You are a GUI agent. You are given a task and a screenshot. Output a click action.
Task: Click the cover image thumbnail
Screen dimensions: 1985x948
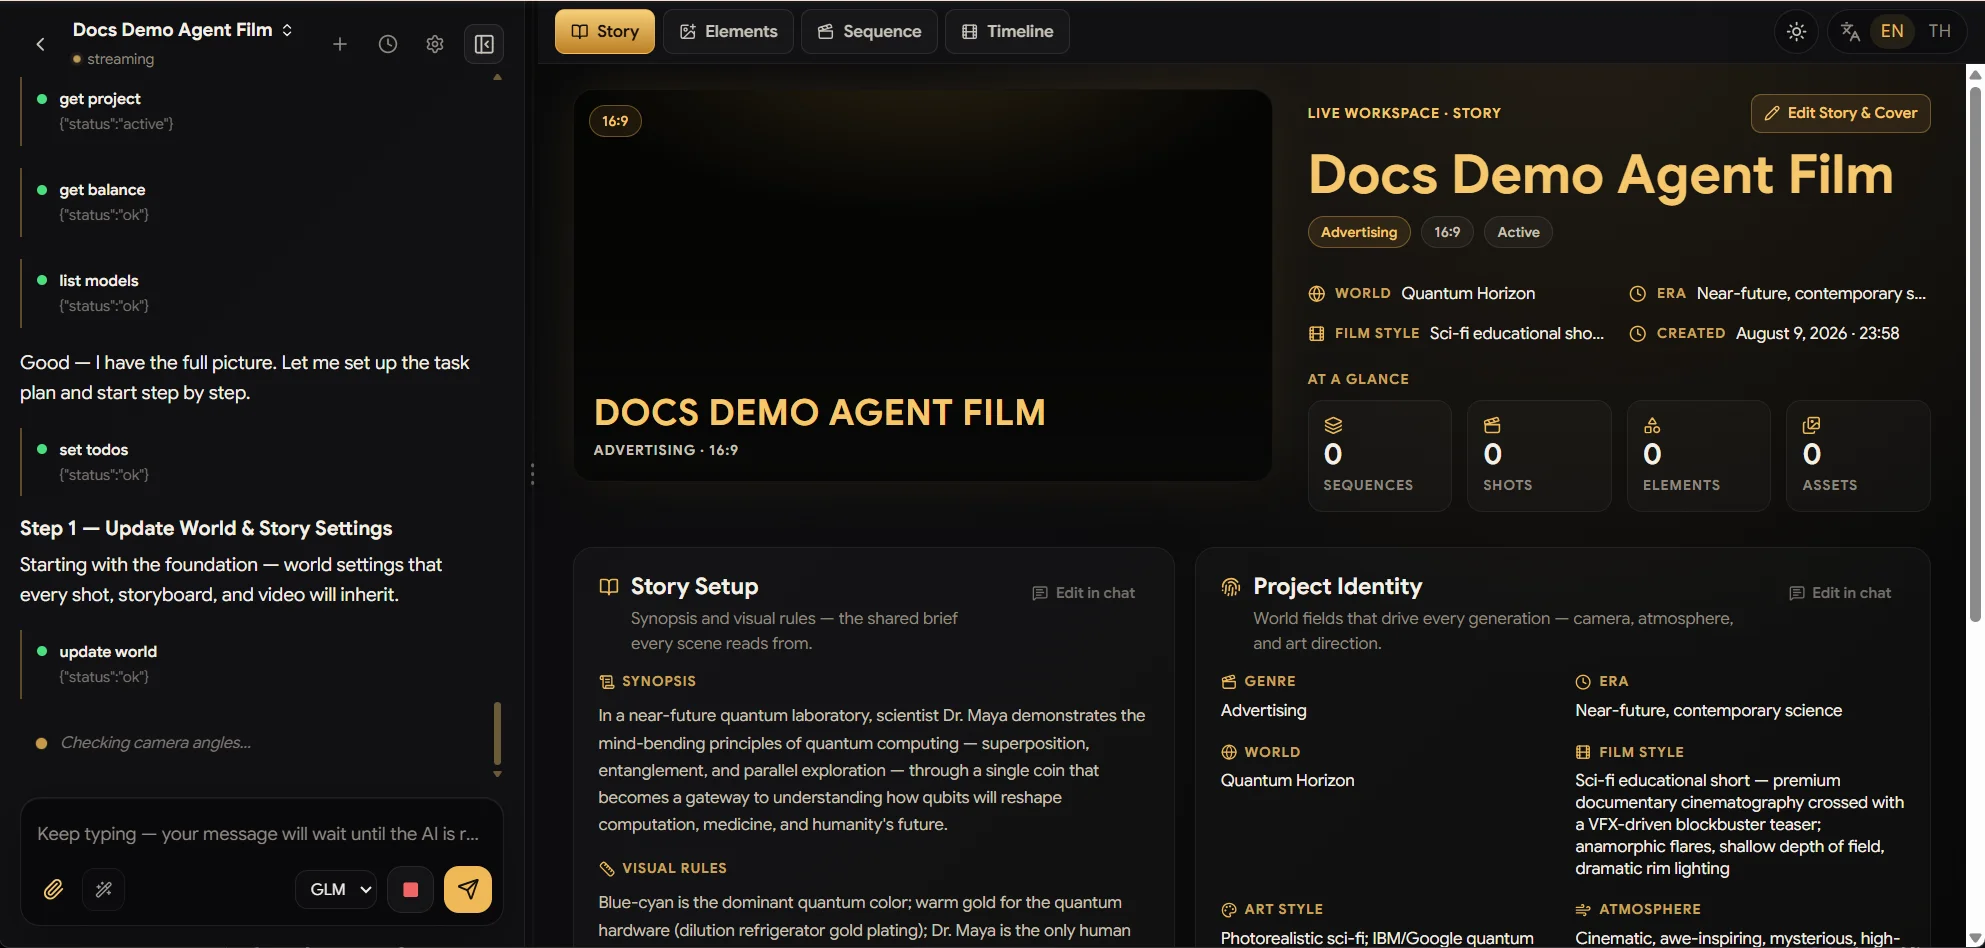pyautogui.click(x=923, y=285)
